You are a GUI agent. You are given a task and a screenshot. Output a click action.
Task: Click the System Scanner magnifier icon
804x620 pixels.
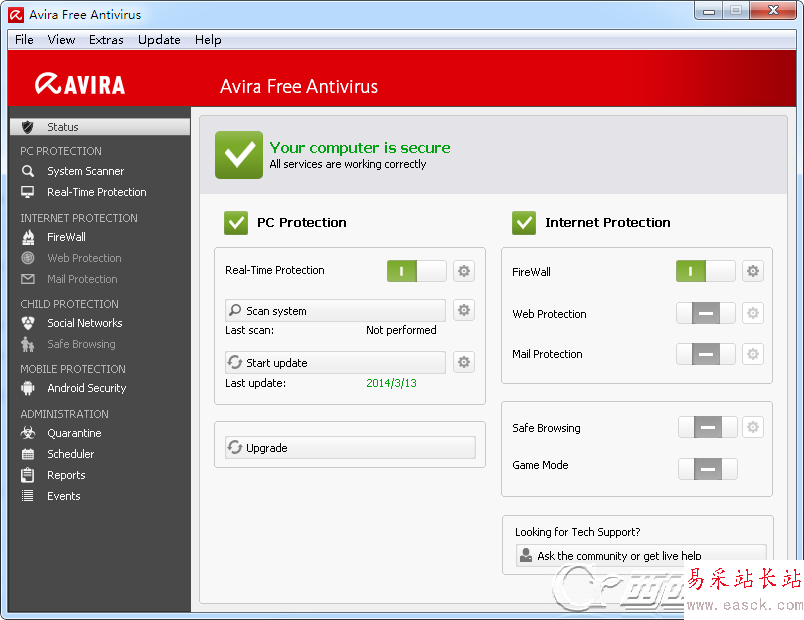tap(28, 171)
